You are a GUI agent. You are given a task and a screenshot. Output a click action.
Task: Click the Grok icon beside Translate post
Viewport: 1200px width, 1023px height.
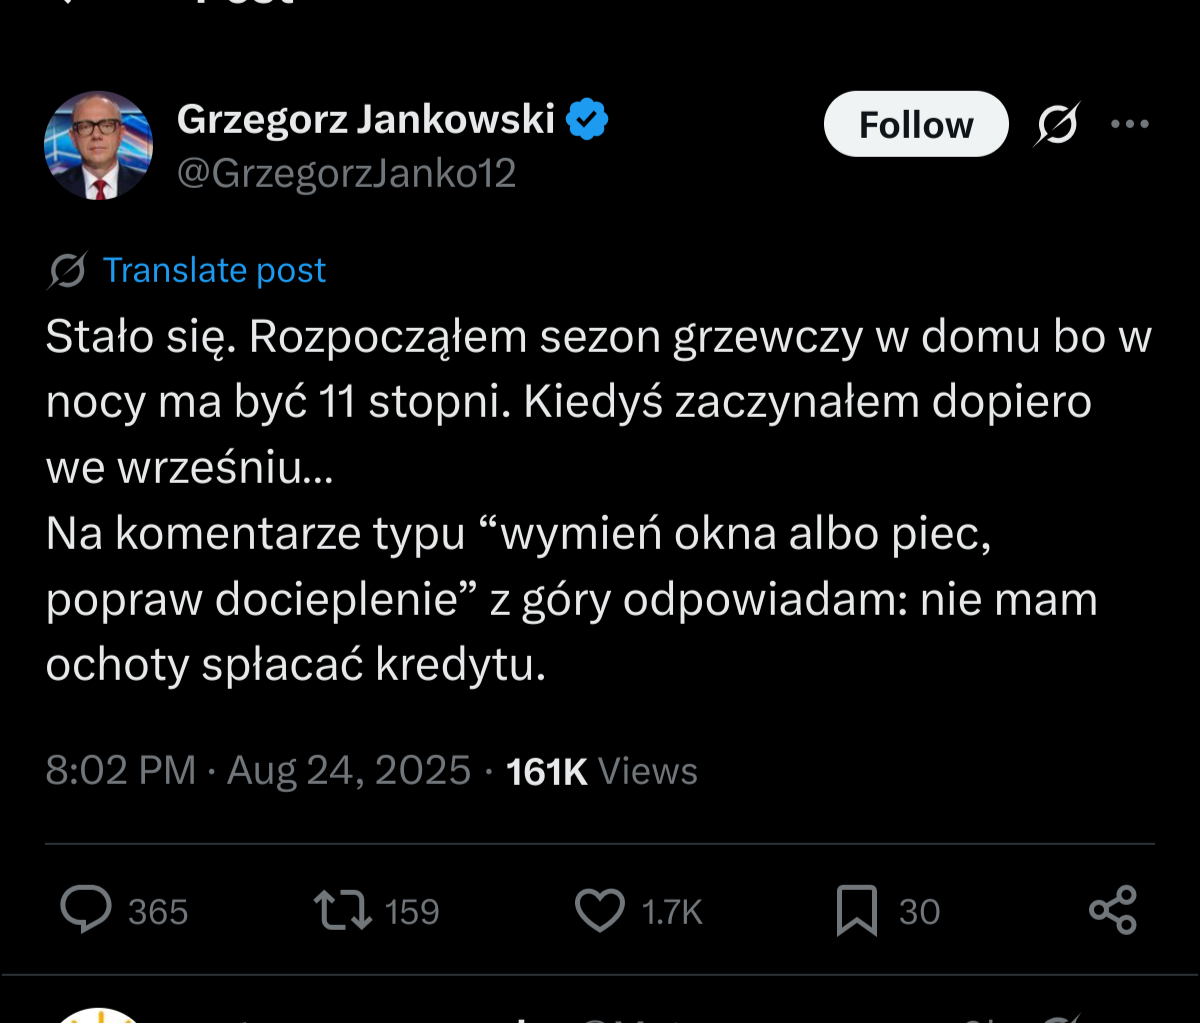point(67,270)
